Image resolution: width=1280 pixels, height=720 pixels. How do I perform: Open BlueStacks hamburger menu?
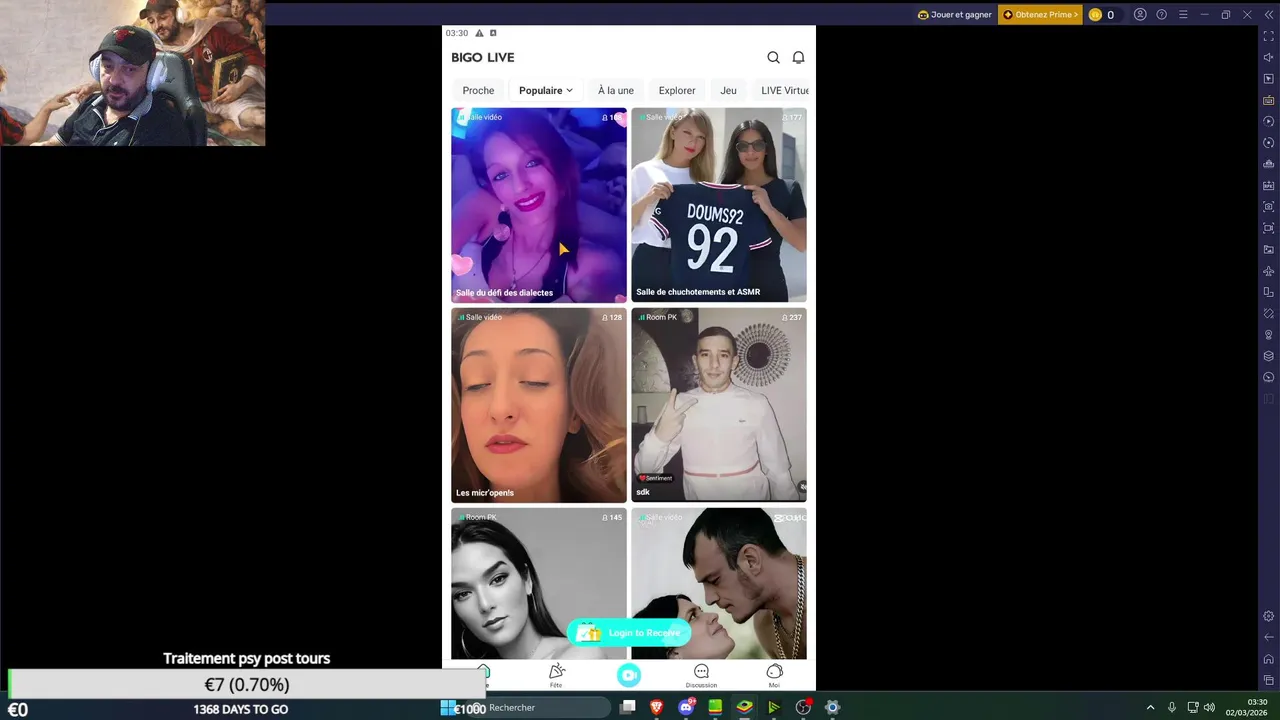point(1183,15)
